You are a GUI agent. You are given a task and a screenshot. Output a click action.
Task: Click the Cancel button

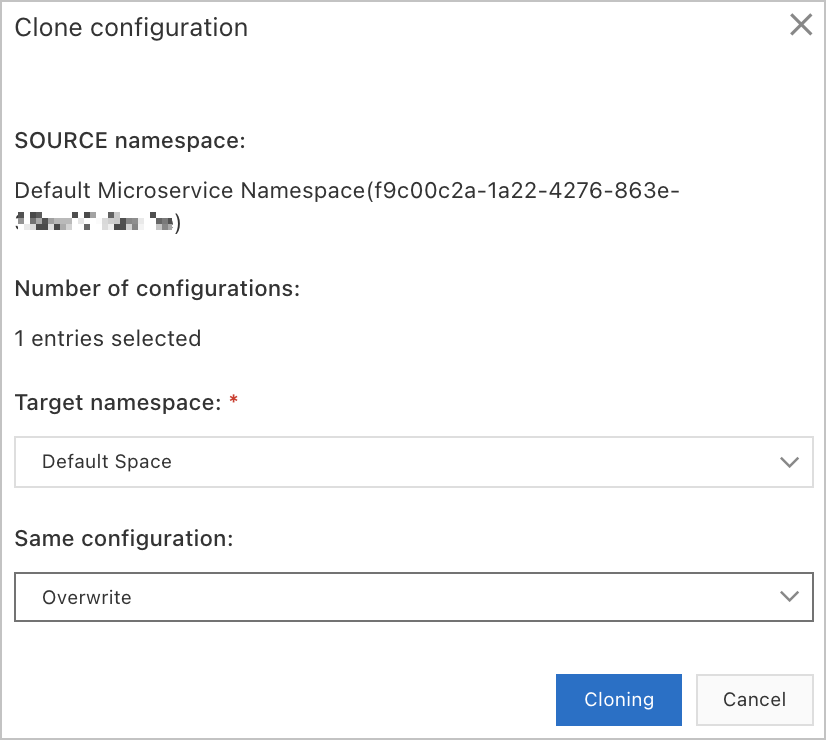pos(754,699)
